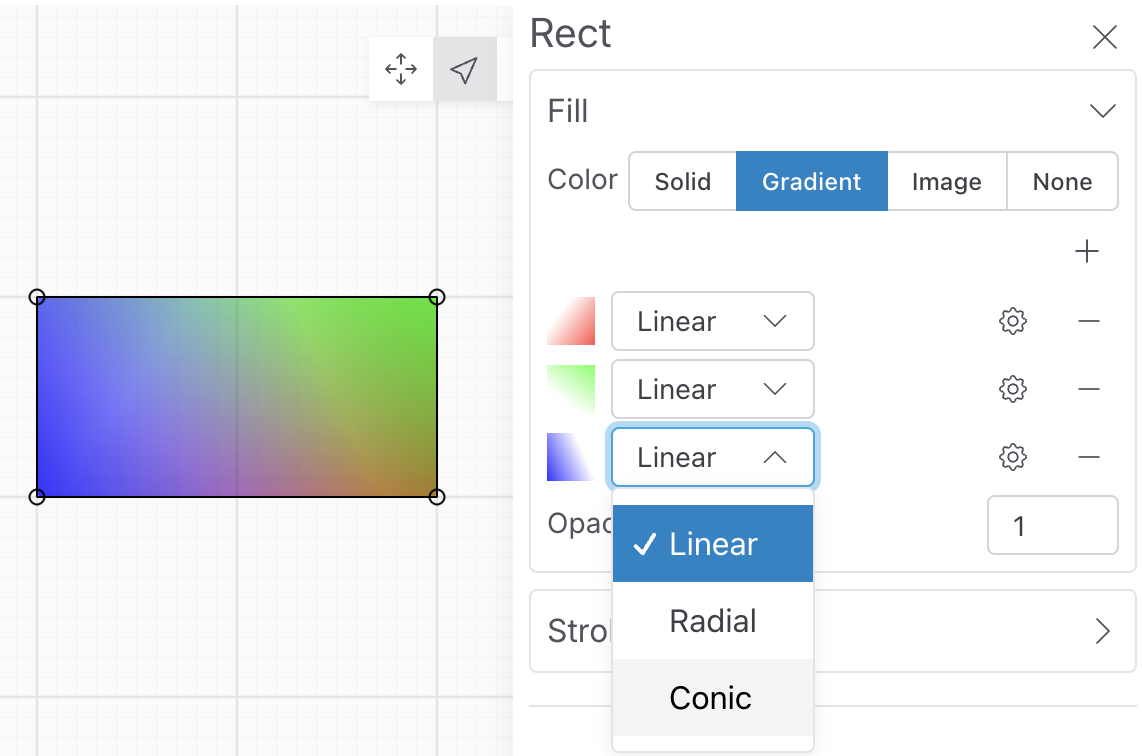Select the move/pan arrows tool

click(x=401, y=69)
